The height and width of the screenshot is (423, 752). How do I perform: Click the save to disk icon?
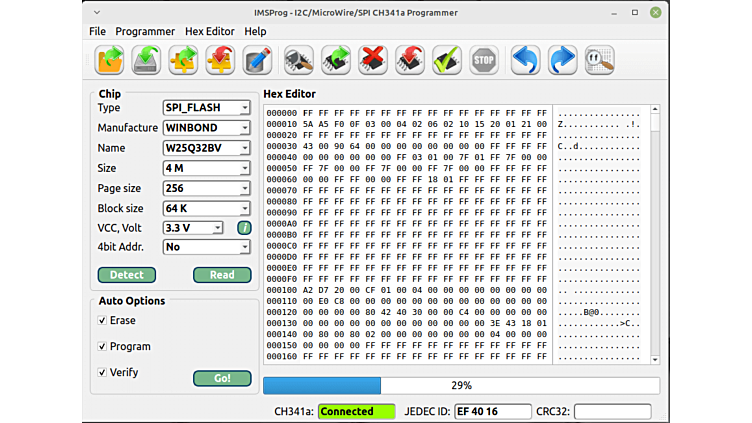click(146, 60)
